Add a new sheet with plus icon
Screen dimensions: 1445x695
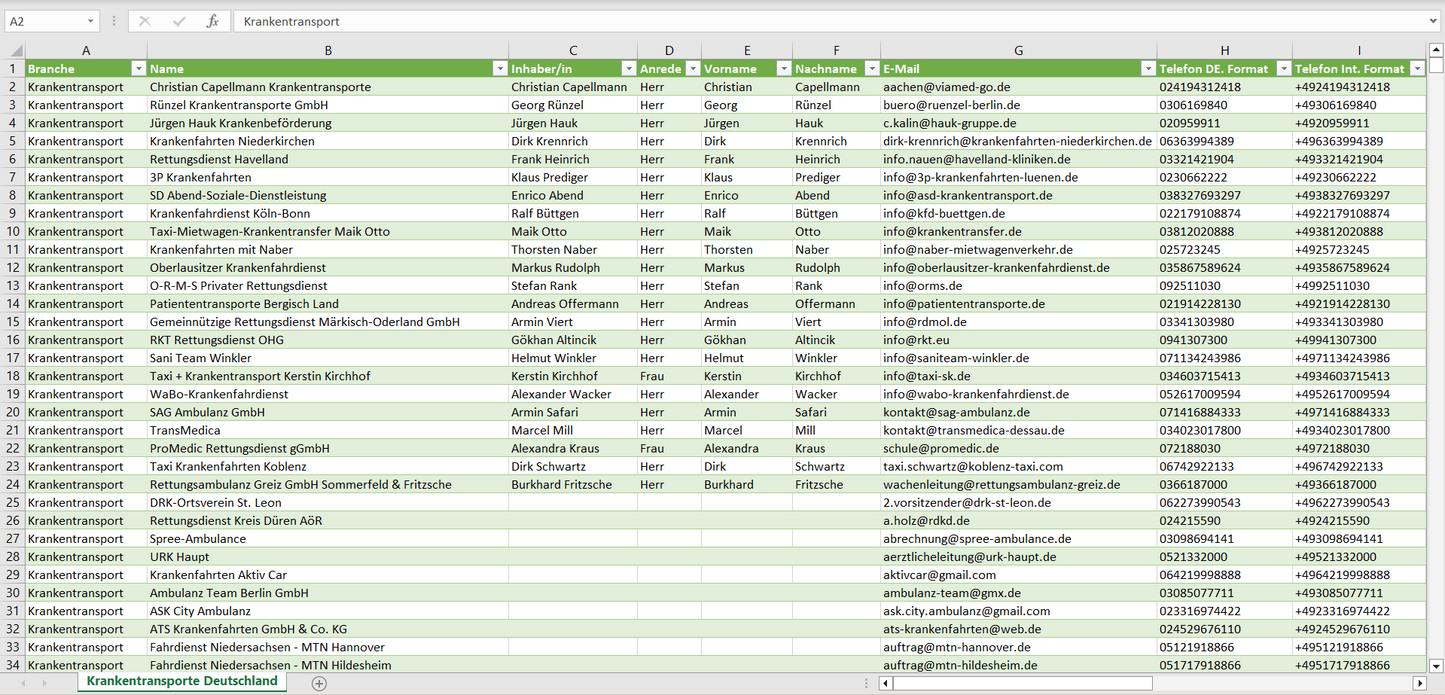click(x=319, y=683)
